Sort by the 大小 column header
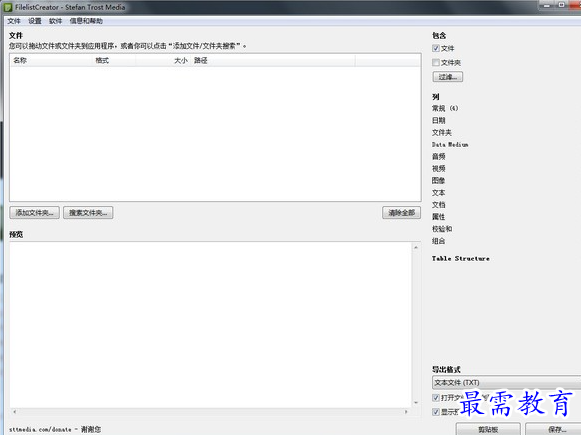This screenshot has width=581, height=435. 163,60
